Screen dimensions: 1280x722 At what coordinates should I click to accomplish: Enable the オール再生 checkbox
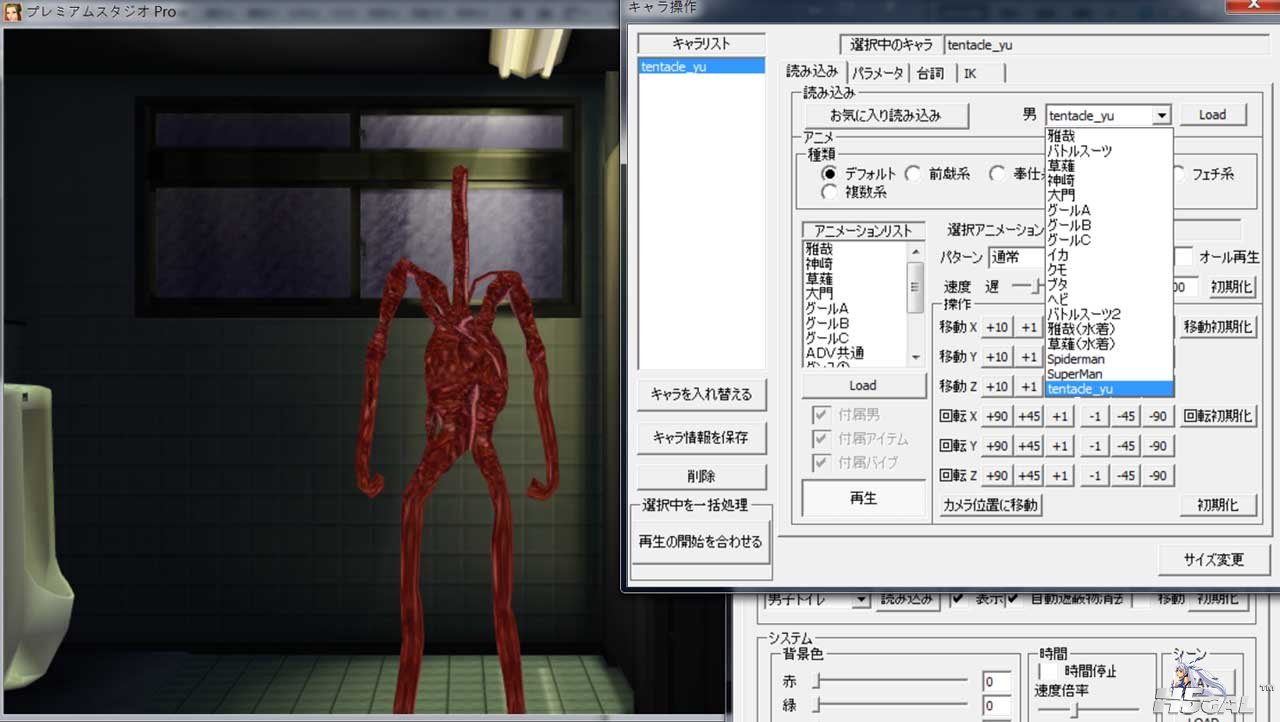pos(1184,257)
